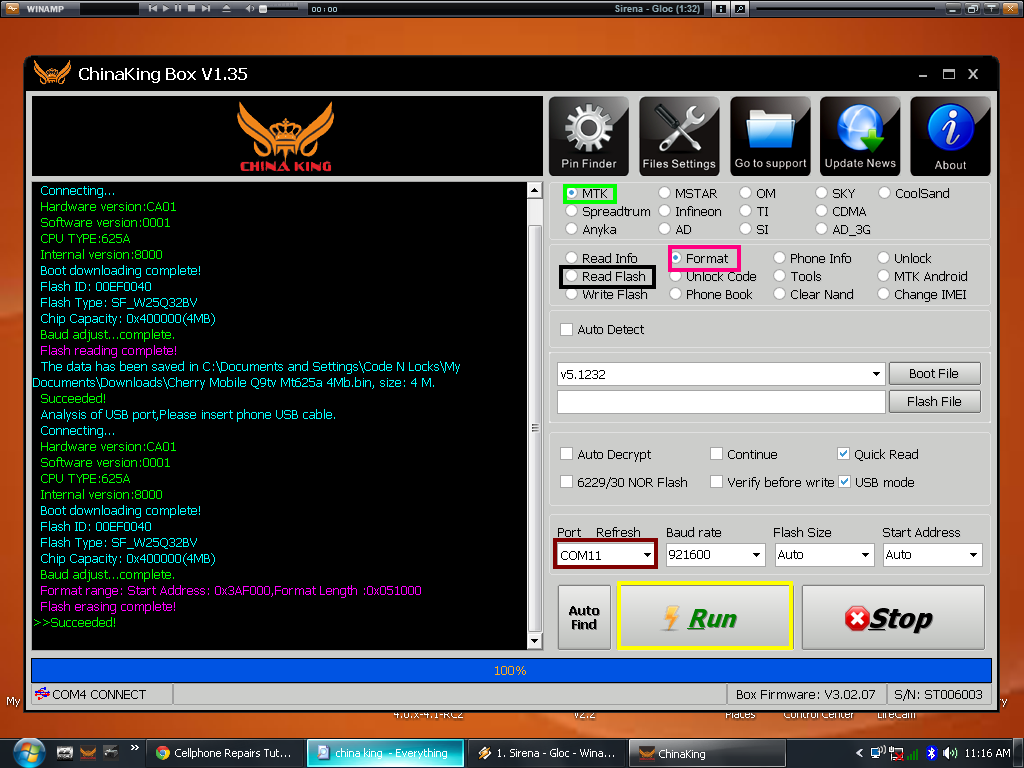
Task: Click the 100% progress bar
Action: point(511,671)
